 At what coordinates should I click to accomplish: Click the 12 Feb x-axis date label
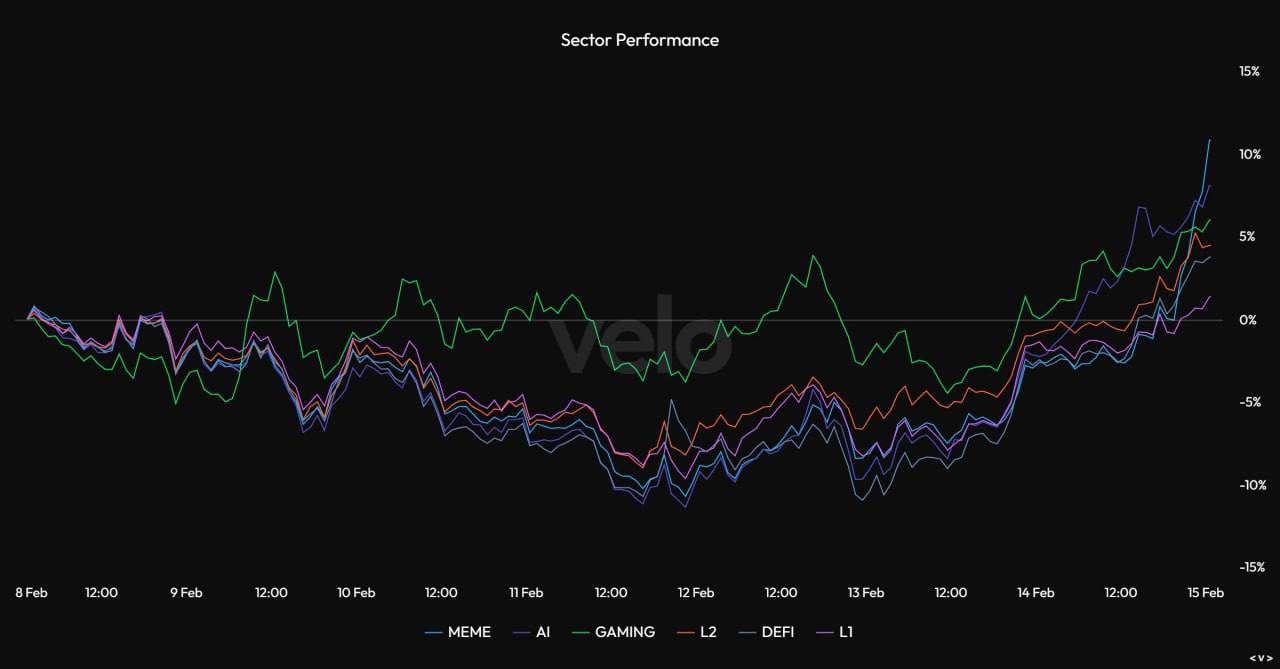(695, 592)
